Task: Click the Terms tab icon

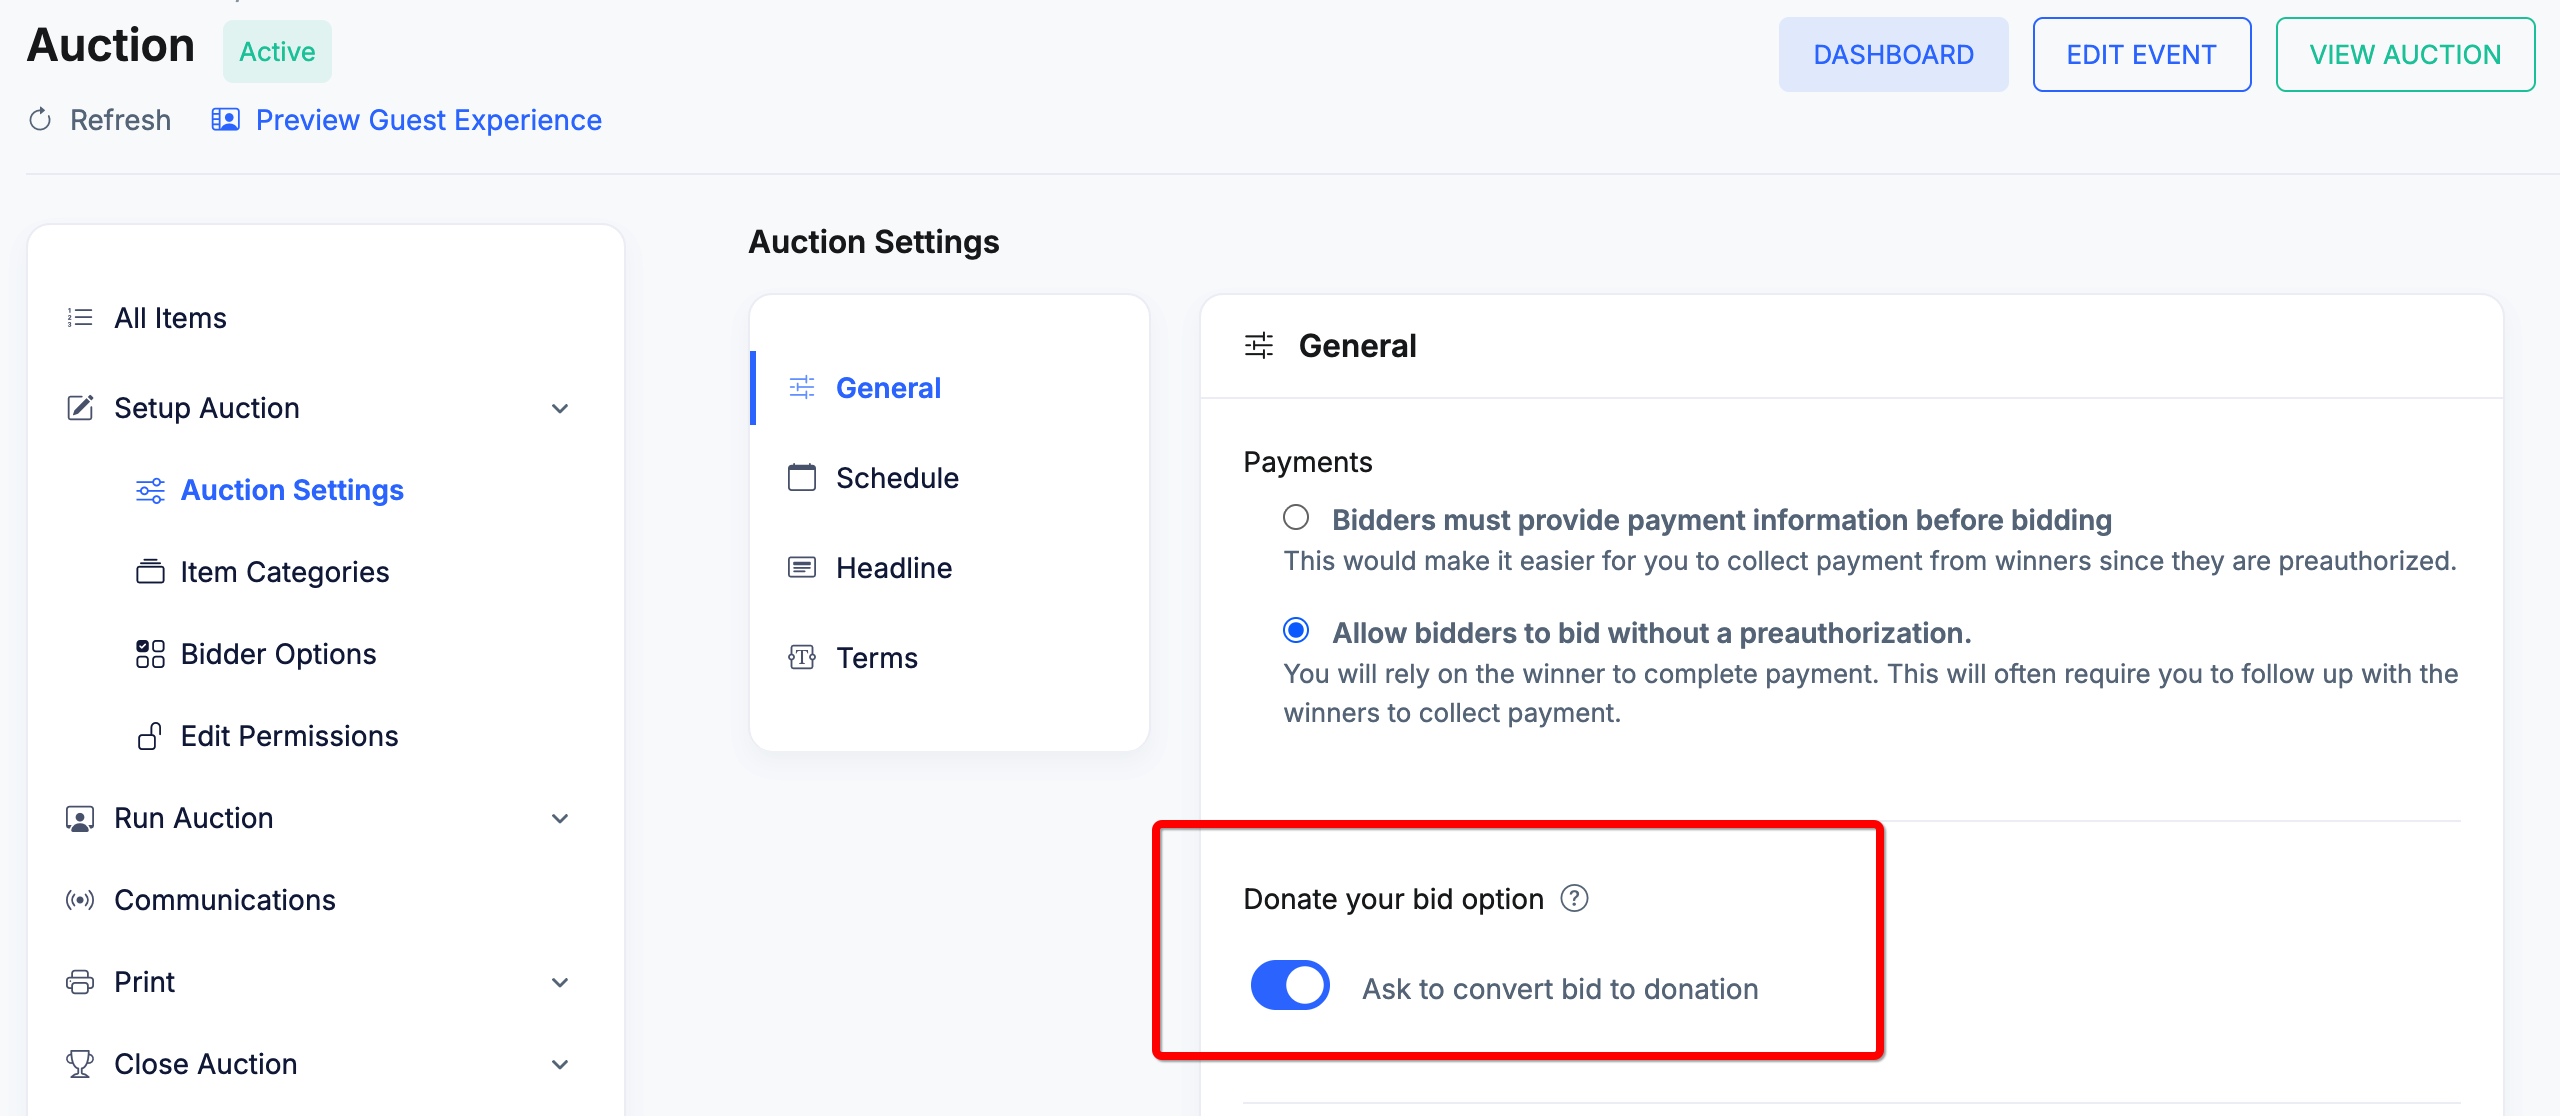Action: (802, 658)
